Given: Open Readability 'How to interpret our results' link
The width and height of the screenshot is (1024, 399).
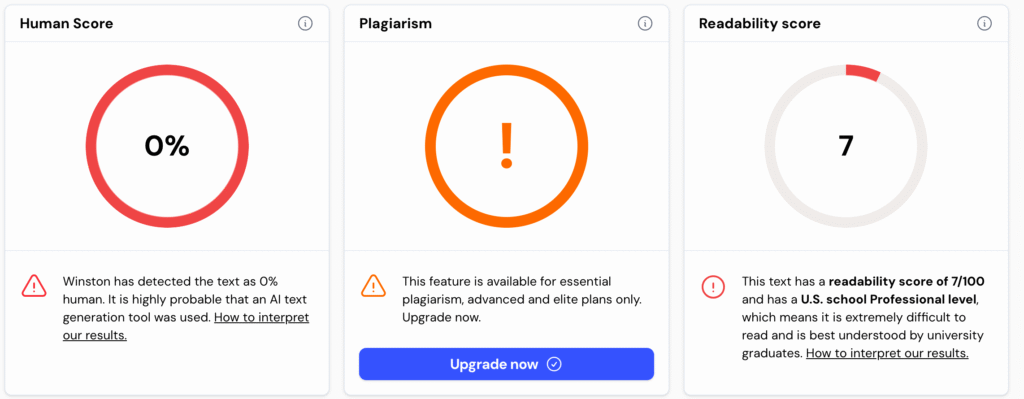Looking at the screenshot, I should click(887, 353).
